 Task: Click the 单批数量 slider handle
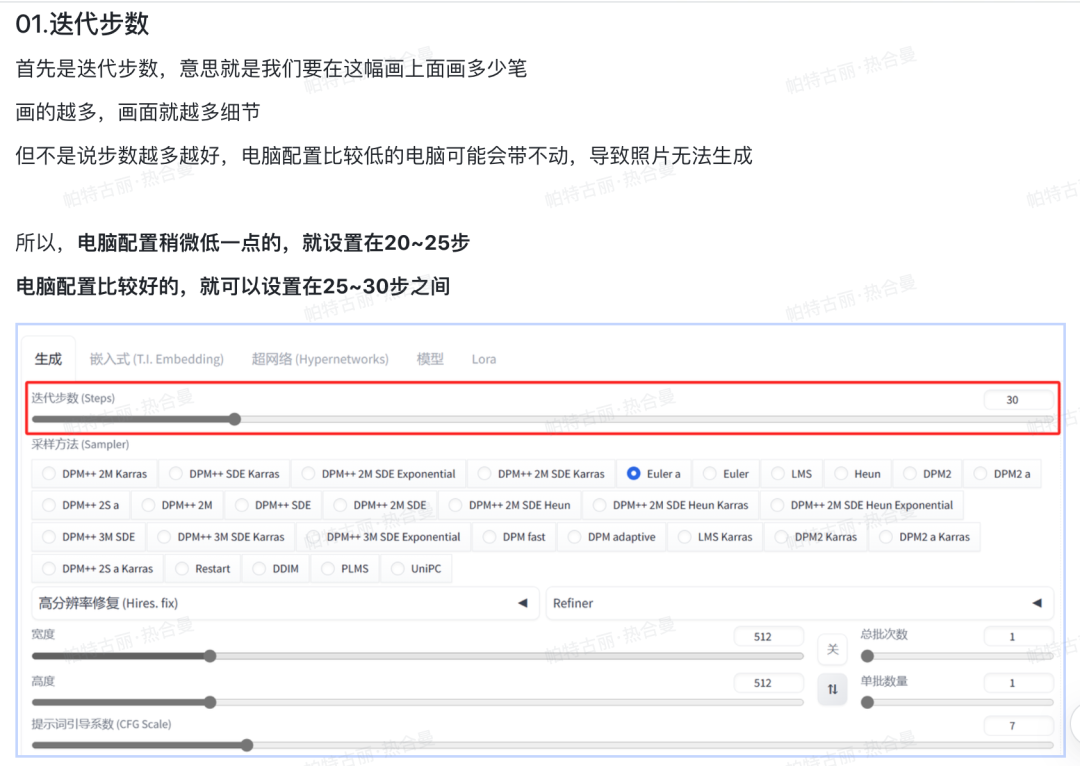[x=868, y=702]
